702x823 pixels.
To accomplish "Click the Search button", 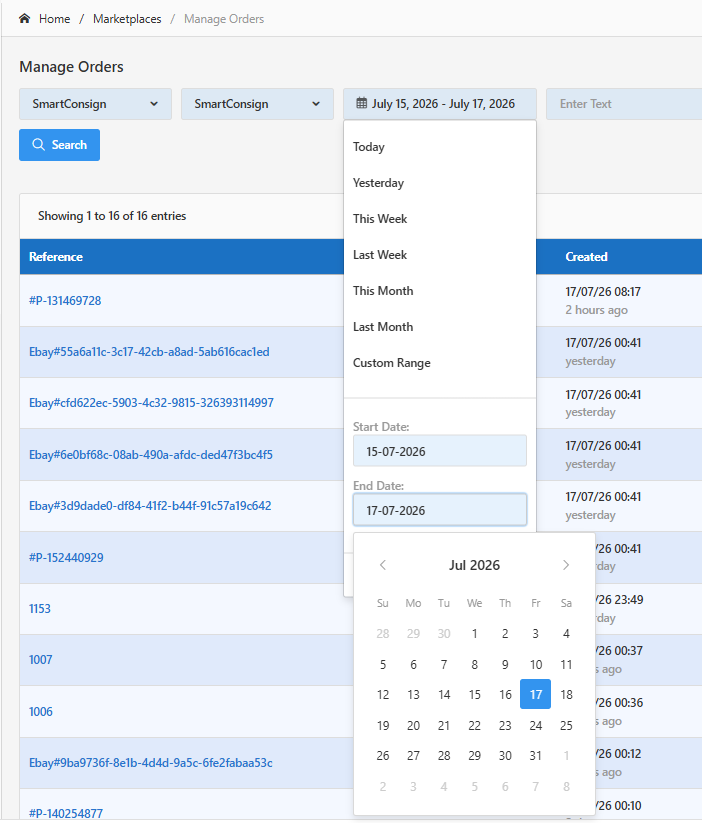I will point(59,145).
